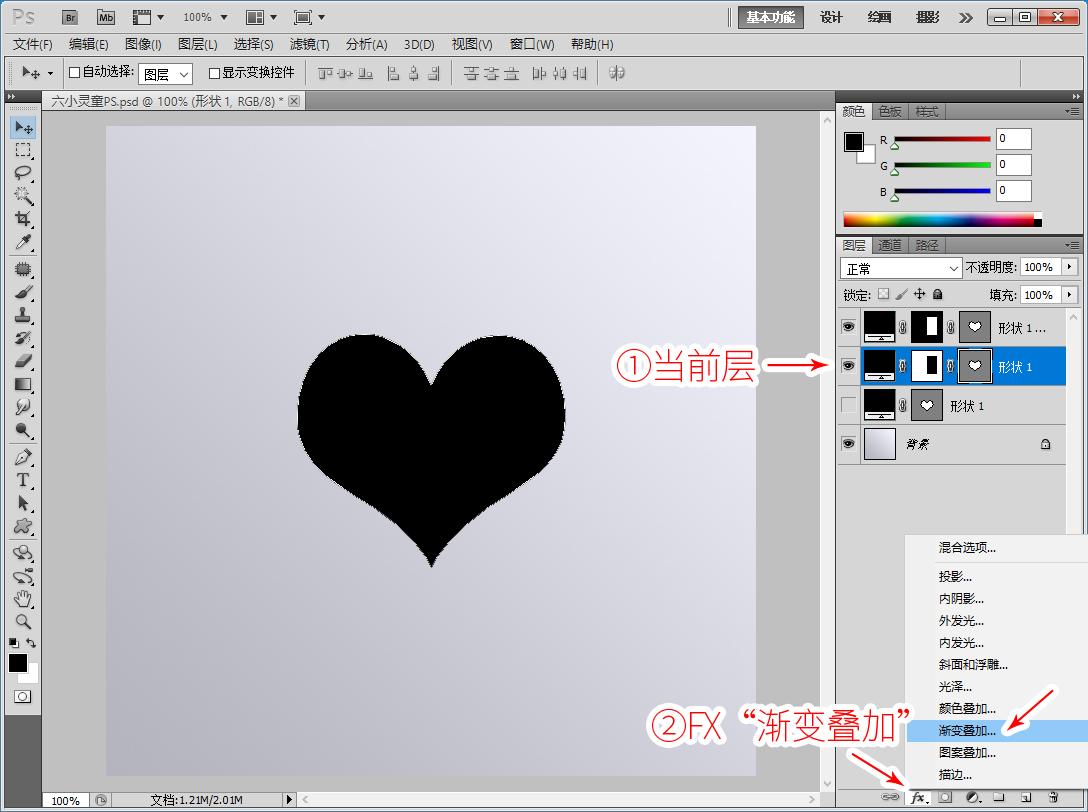Show the hidden third 形状 1 layer
1088x812 pixels.
coord(848,405)
